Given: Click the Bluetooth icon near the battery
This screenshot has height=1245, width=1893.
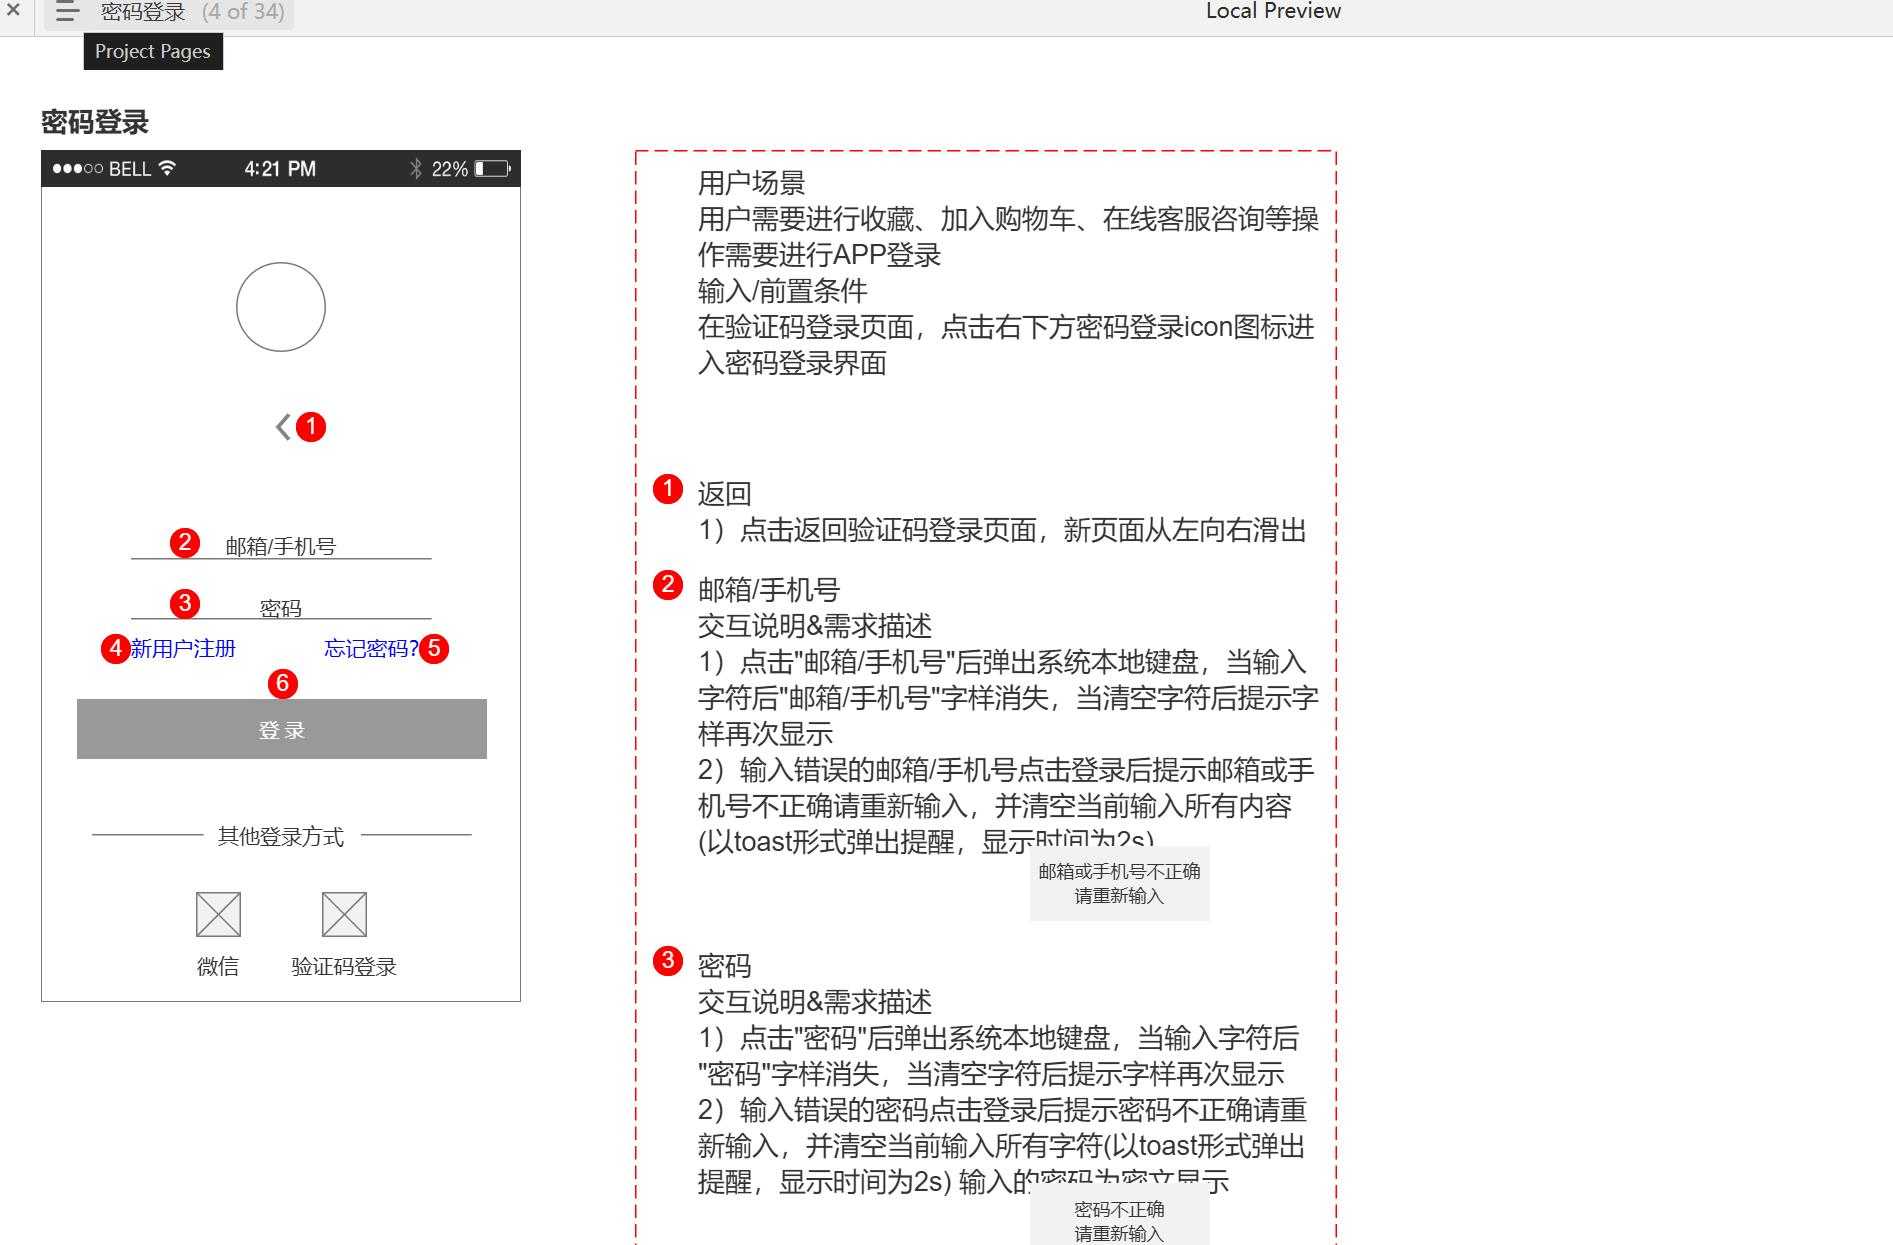Looking at the screenshot, I should point(416,168).
